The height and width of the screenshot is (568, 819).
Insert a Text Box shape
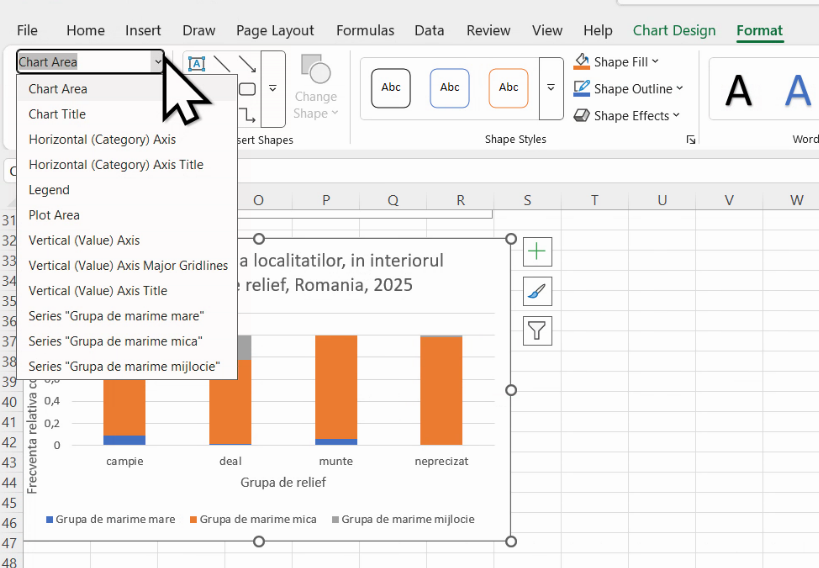click(x=197, y=64)
